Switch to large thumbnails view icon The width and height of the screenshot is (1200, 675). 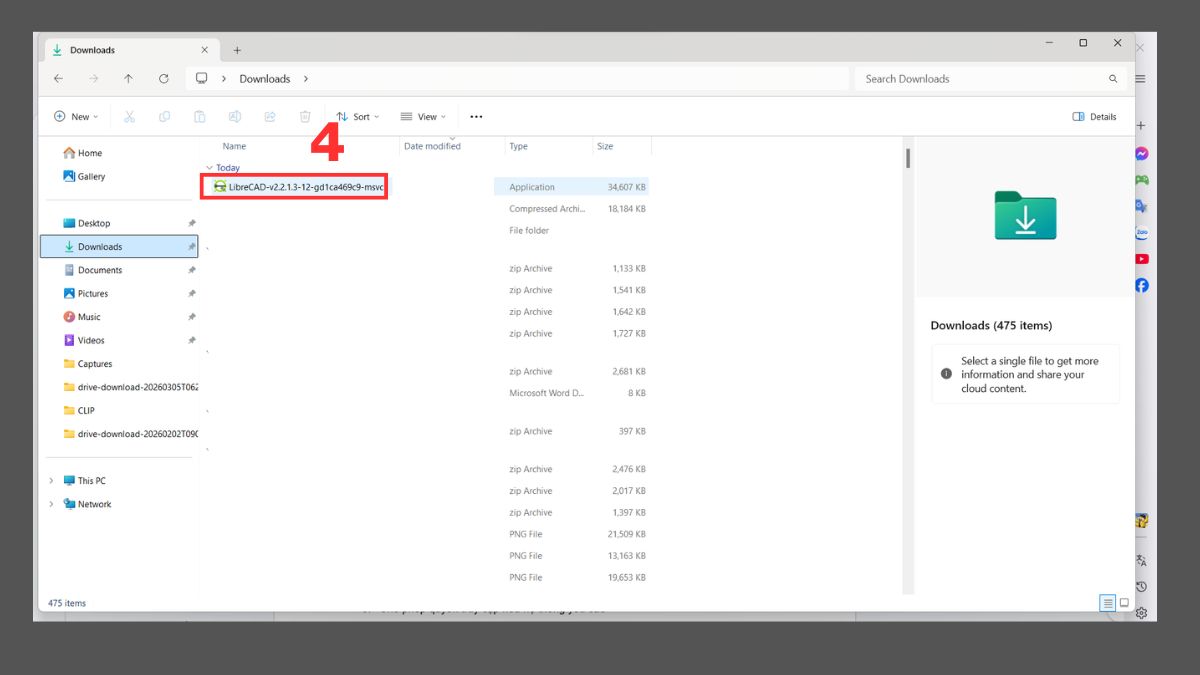point(1124,603)
